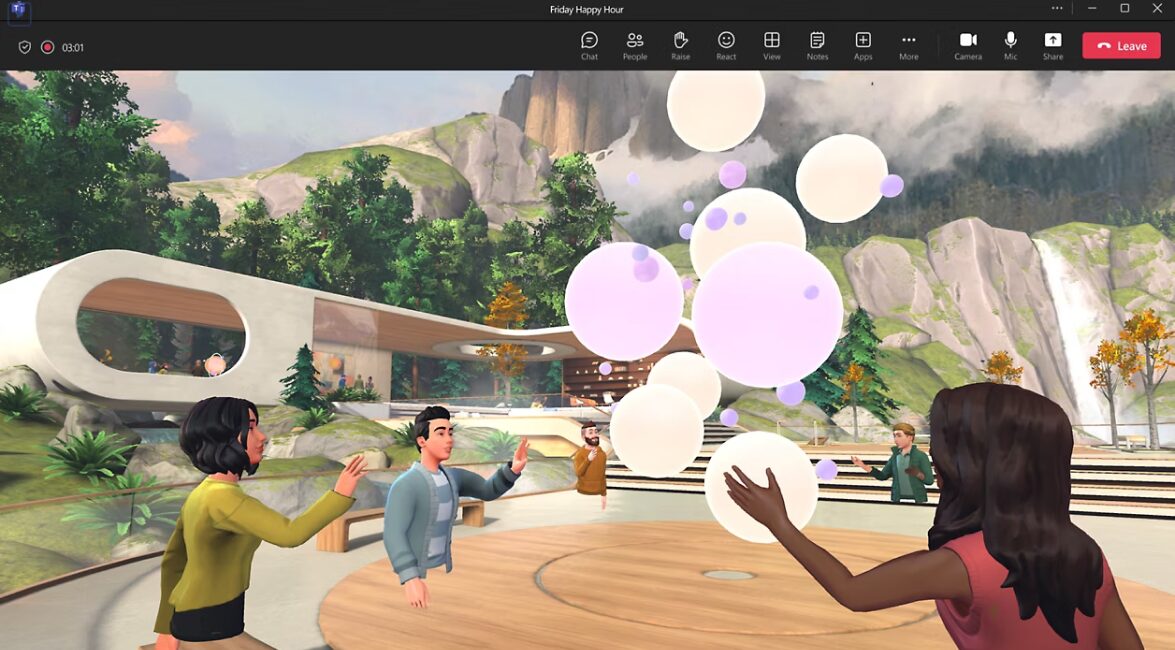The height and width of the screenshot is (650, 1175).
Task: Open the Chat panel
Action: coord(589,46)
